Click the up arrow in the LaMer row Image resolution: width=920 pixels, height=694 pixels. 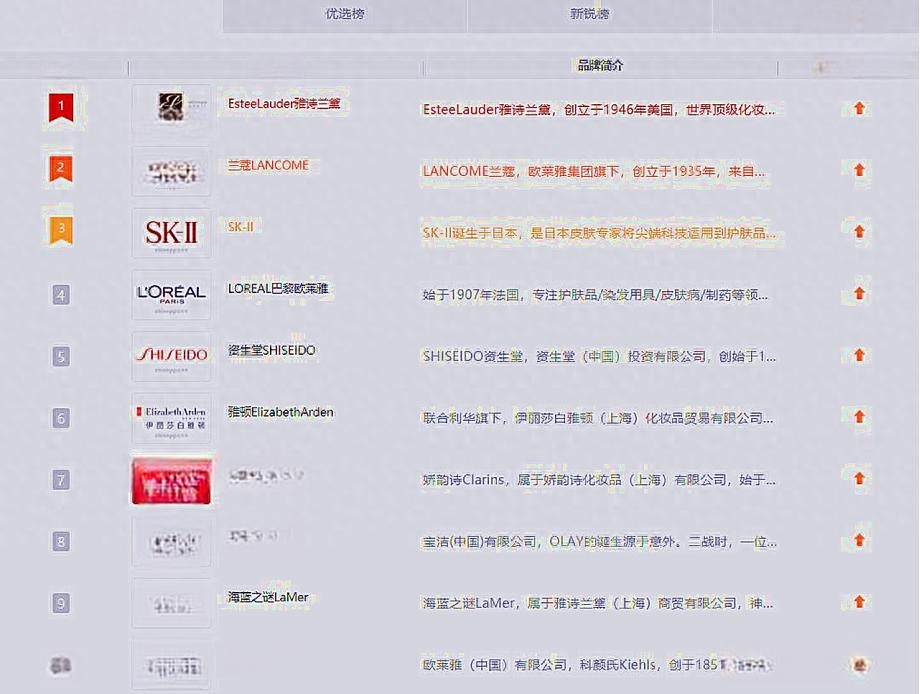click(860, 602)
